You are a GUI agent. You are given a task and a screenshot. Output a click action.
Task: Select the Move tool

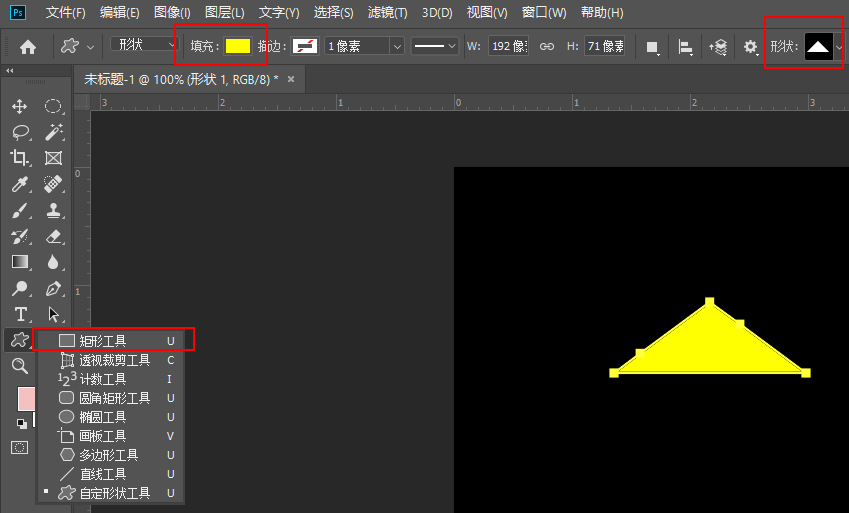click(x=19, y=106)
